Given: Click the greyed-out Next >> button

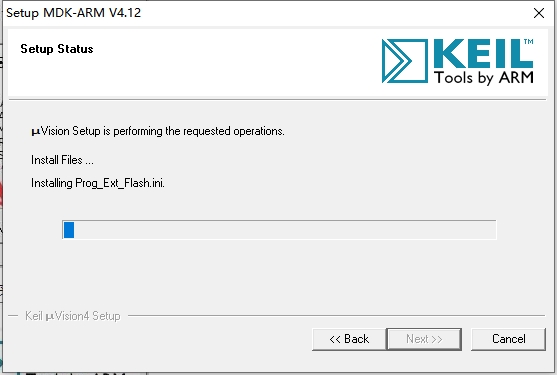Looking at the screenshot, I should click(424, 339).
